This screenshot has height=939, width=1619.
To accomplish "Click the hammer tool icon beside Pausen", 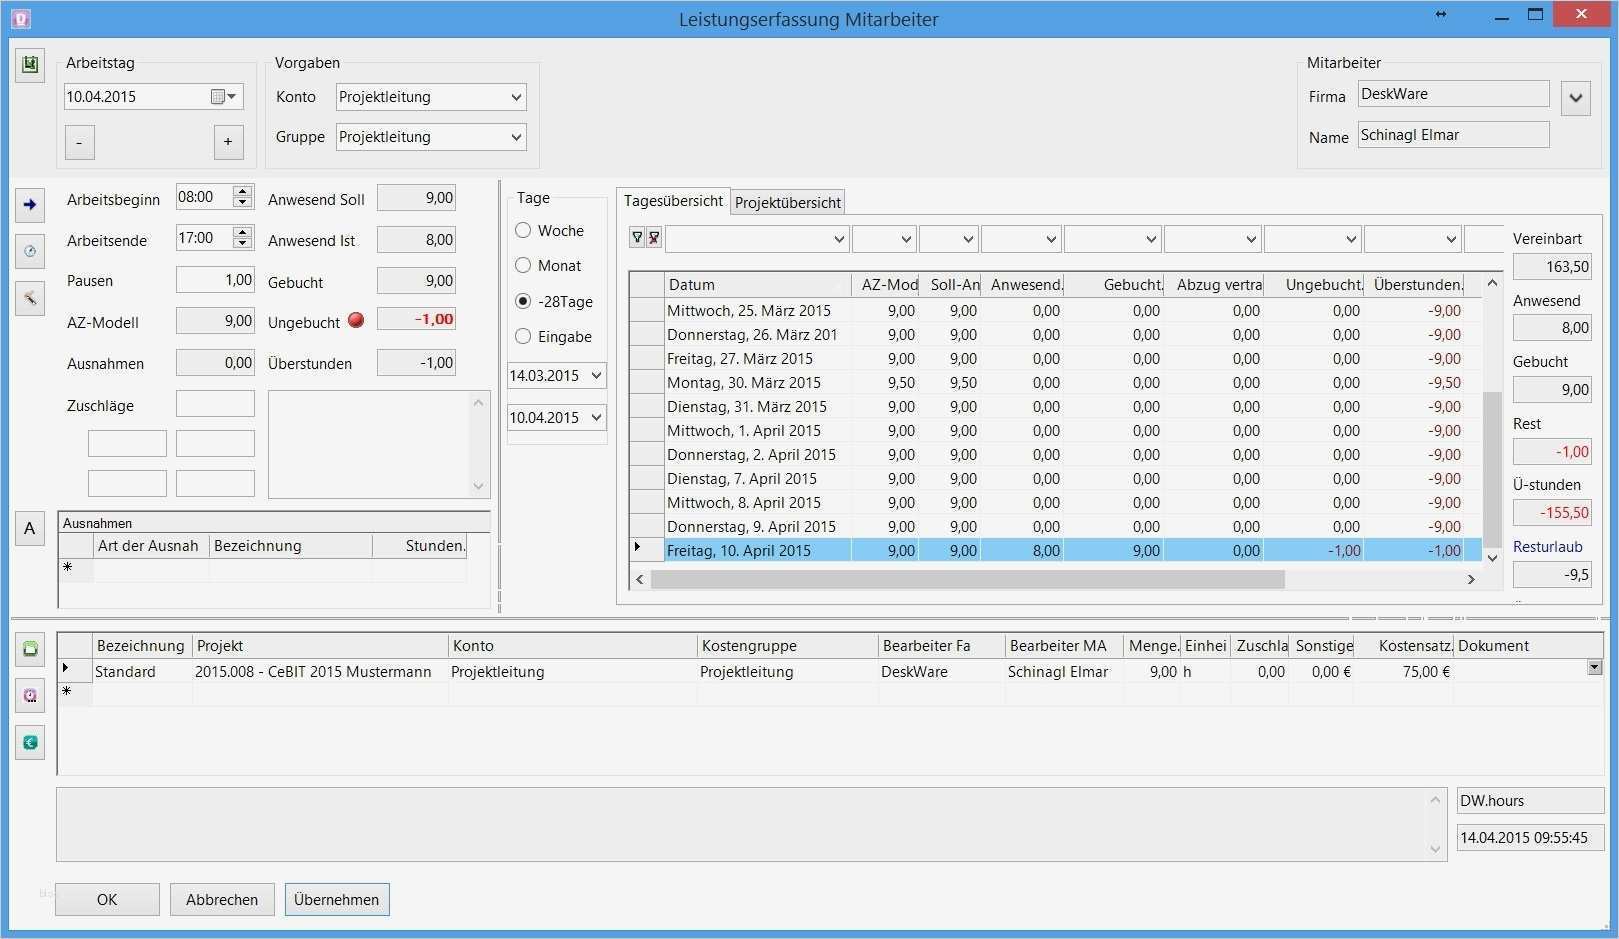I will [x=30, y=297].
